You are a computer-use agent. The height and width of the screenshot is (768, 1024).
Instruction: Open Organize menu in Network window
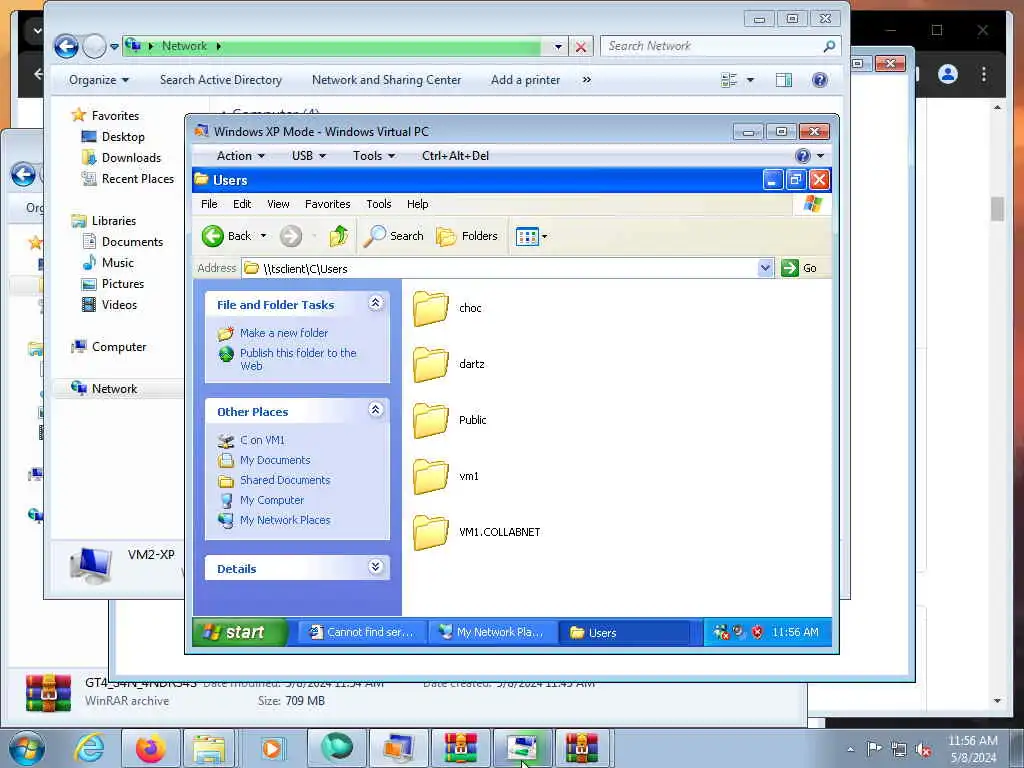pyautogui.click(x=99, y=80)
